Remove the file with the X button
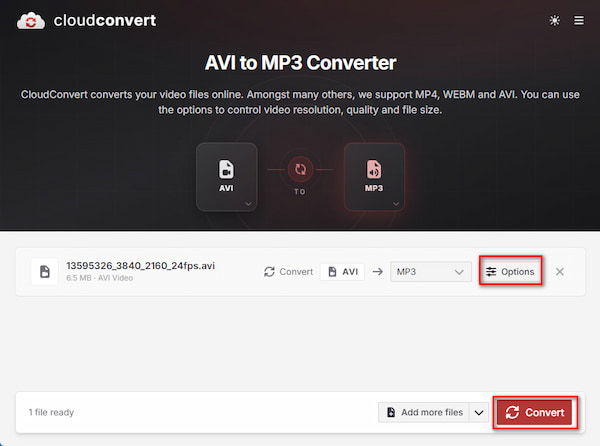This screenshot has width=600, height=446. click(559, 272)
